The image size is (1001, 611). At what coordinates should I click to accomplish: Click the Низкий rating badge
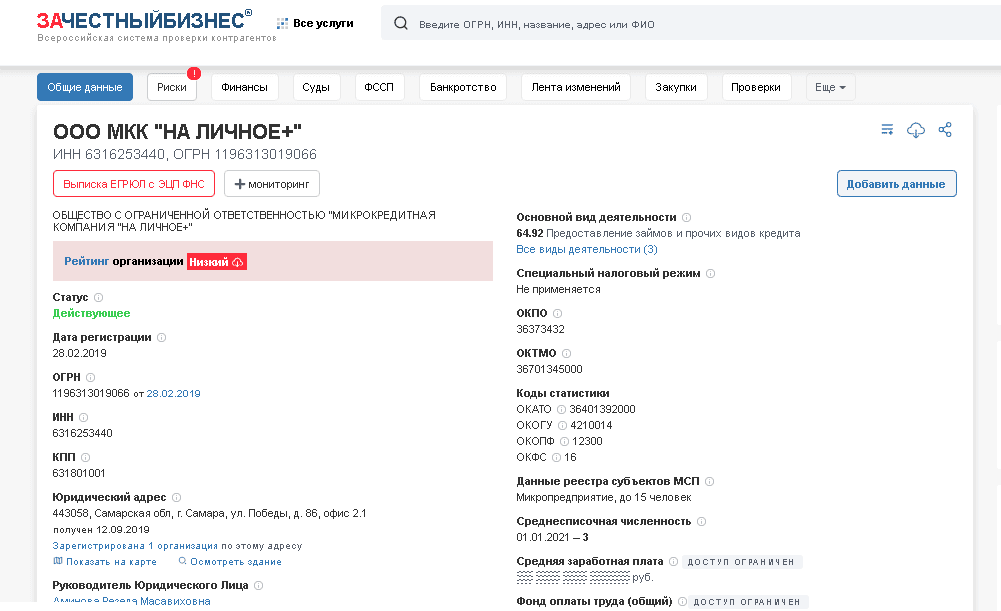217,261
